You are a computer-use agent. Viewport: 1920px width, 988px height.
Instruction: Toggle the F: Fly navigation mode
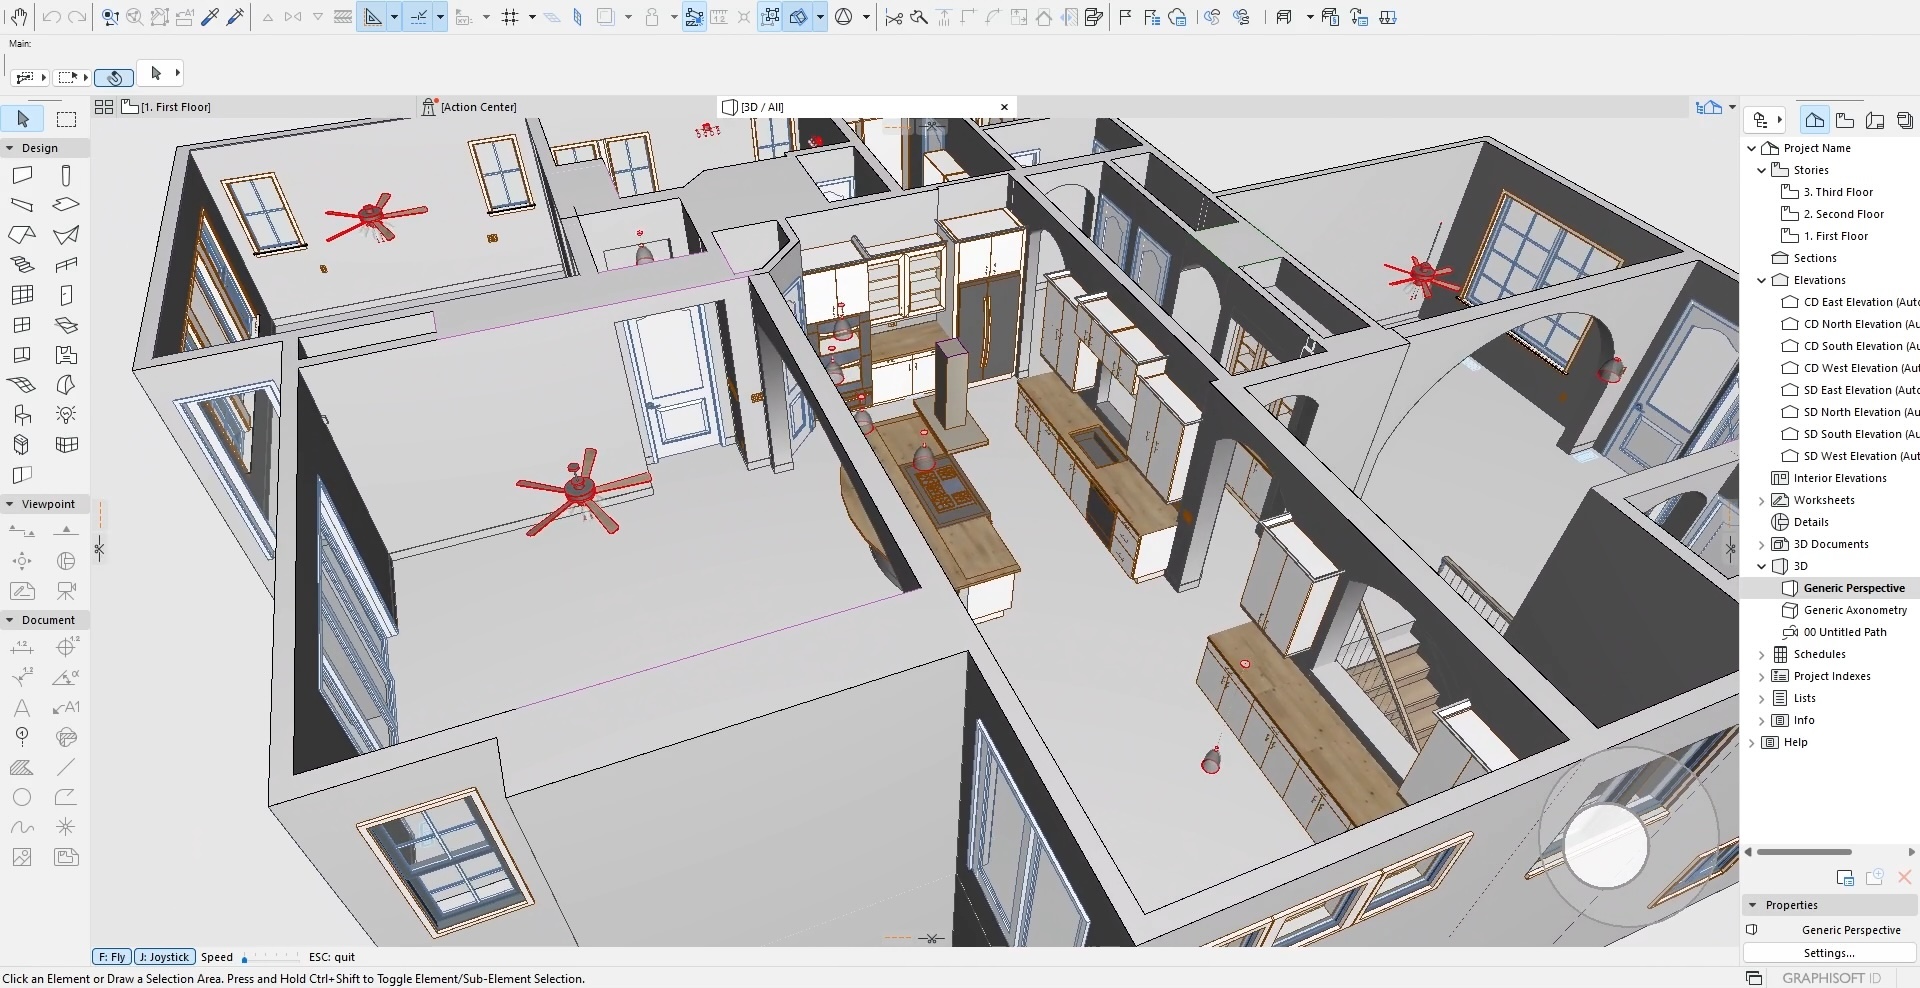pos(112,957)
